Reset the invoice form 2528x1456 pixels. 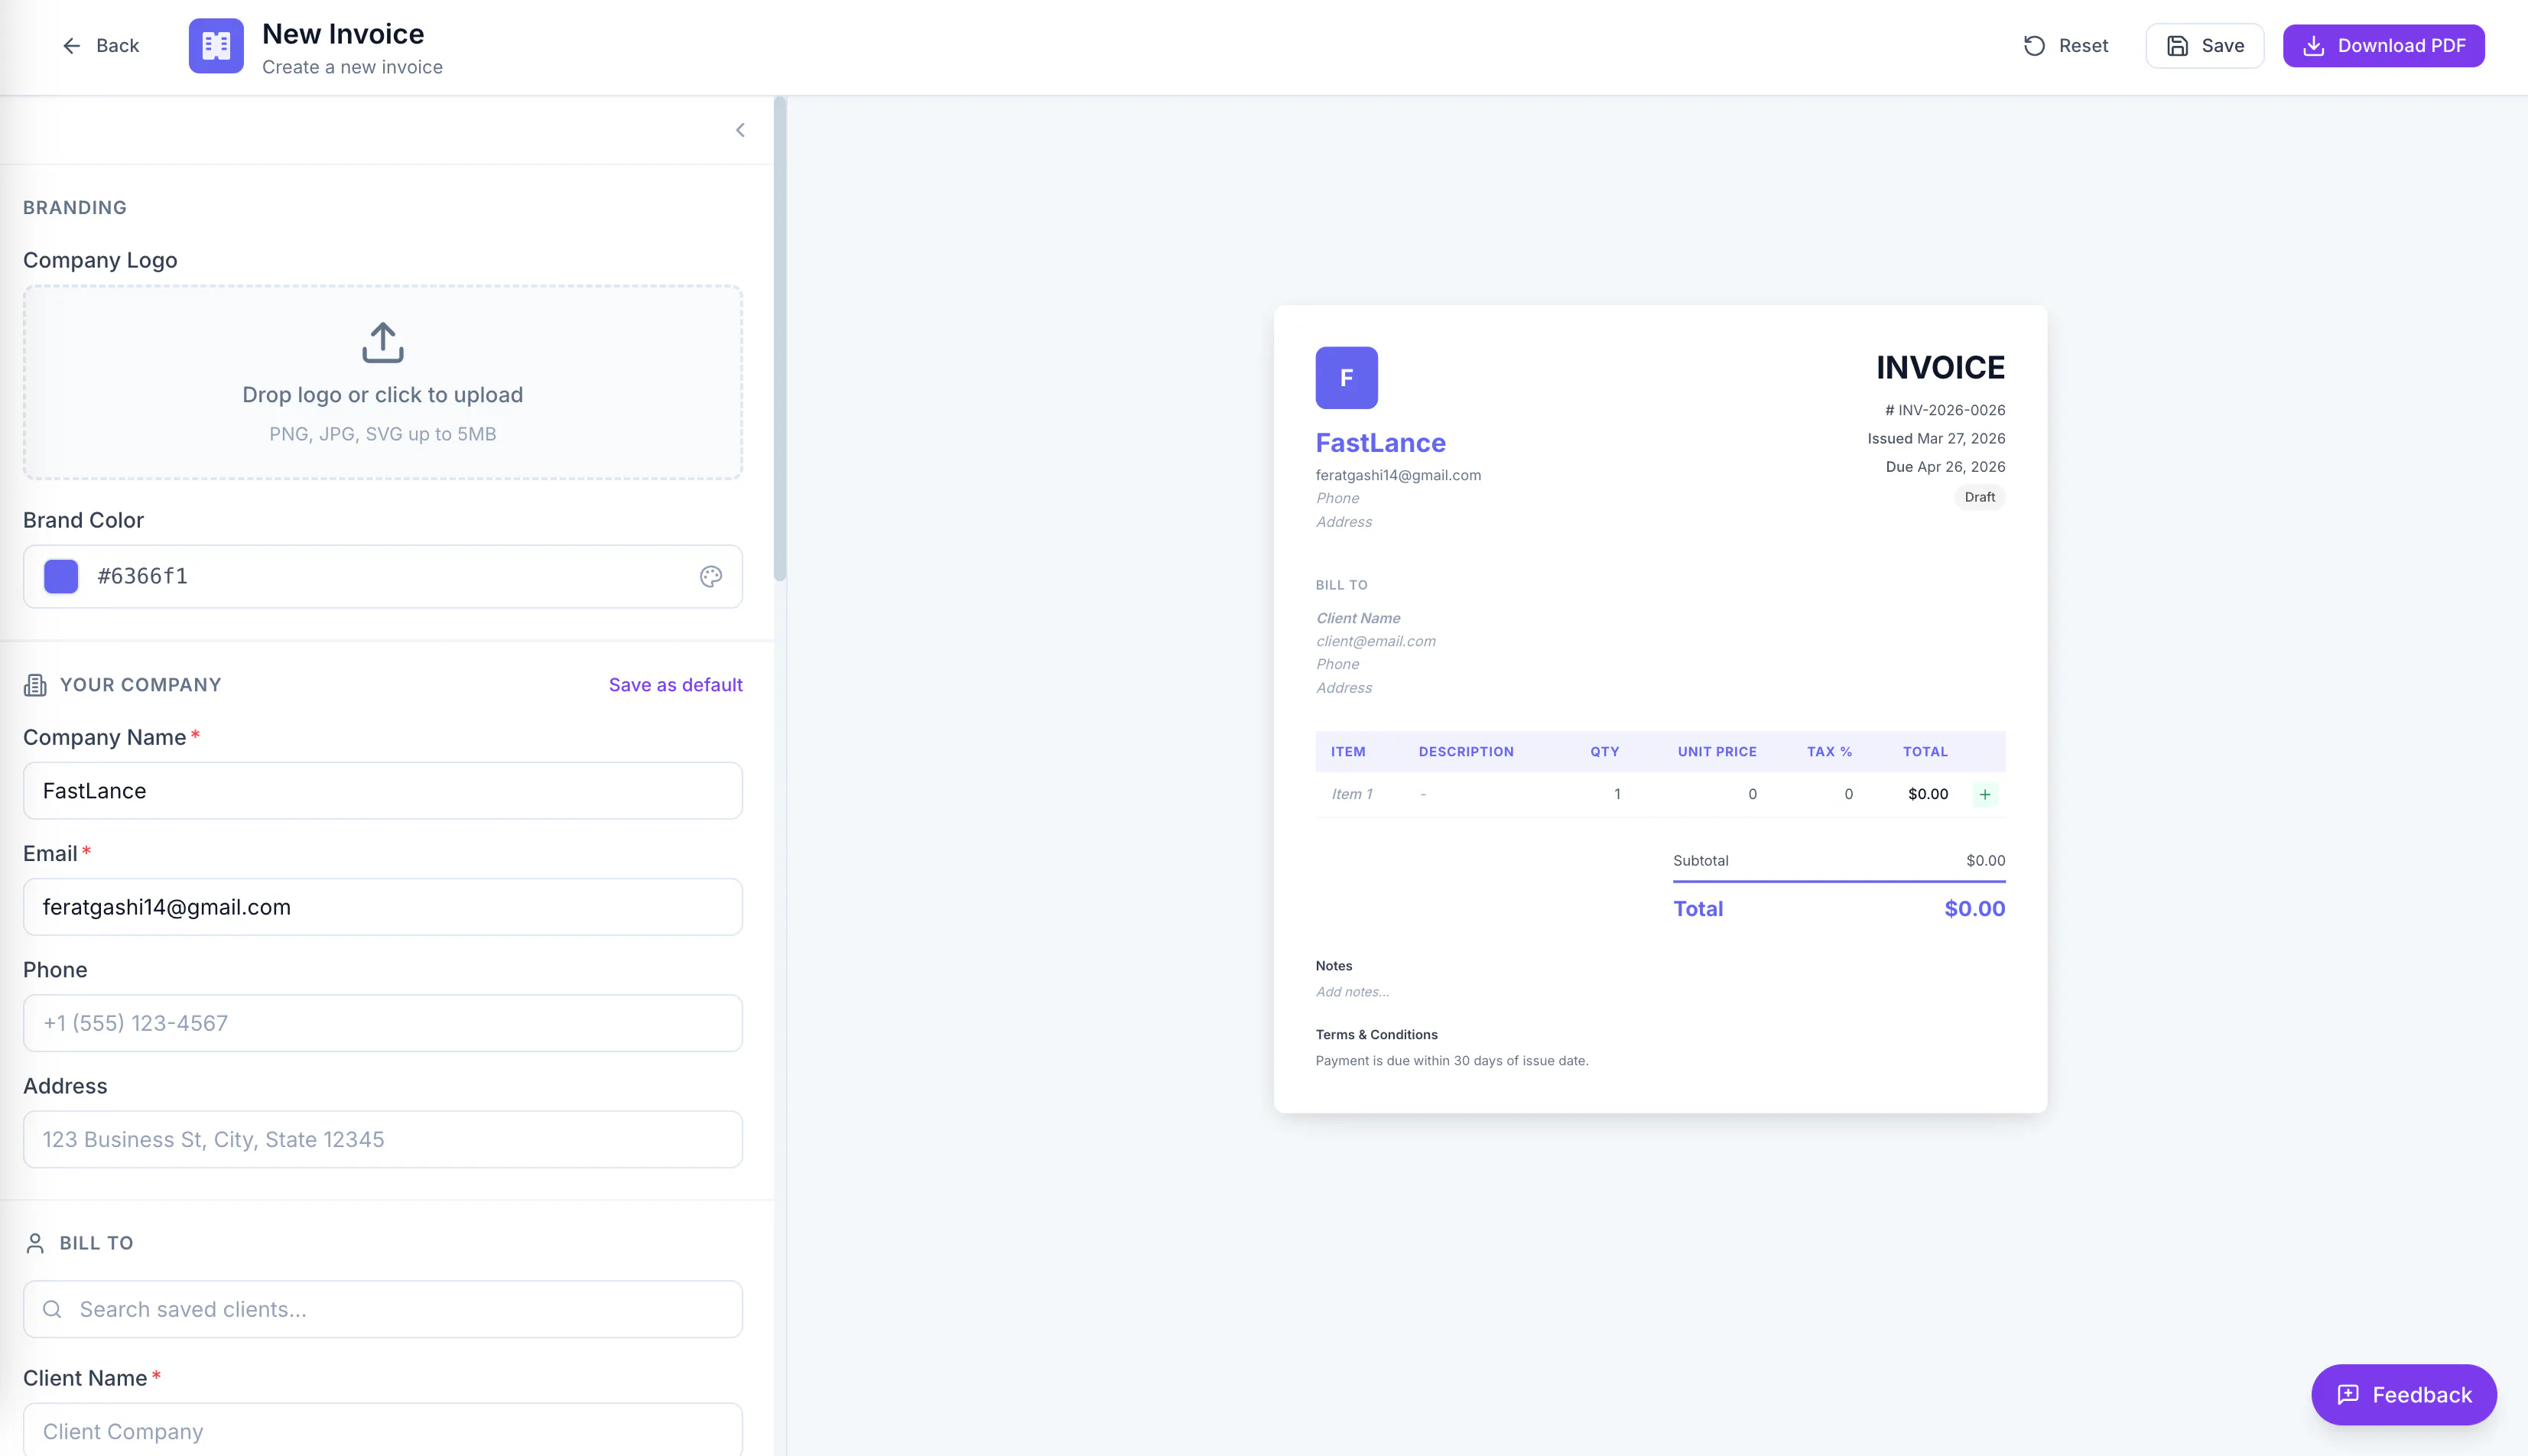2066,46
